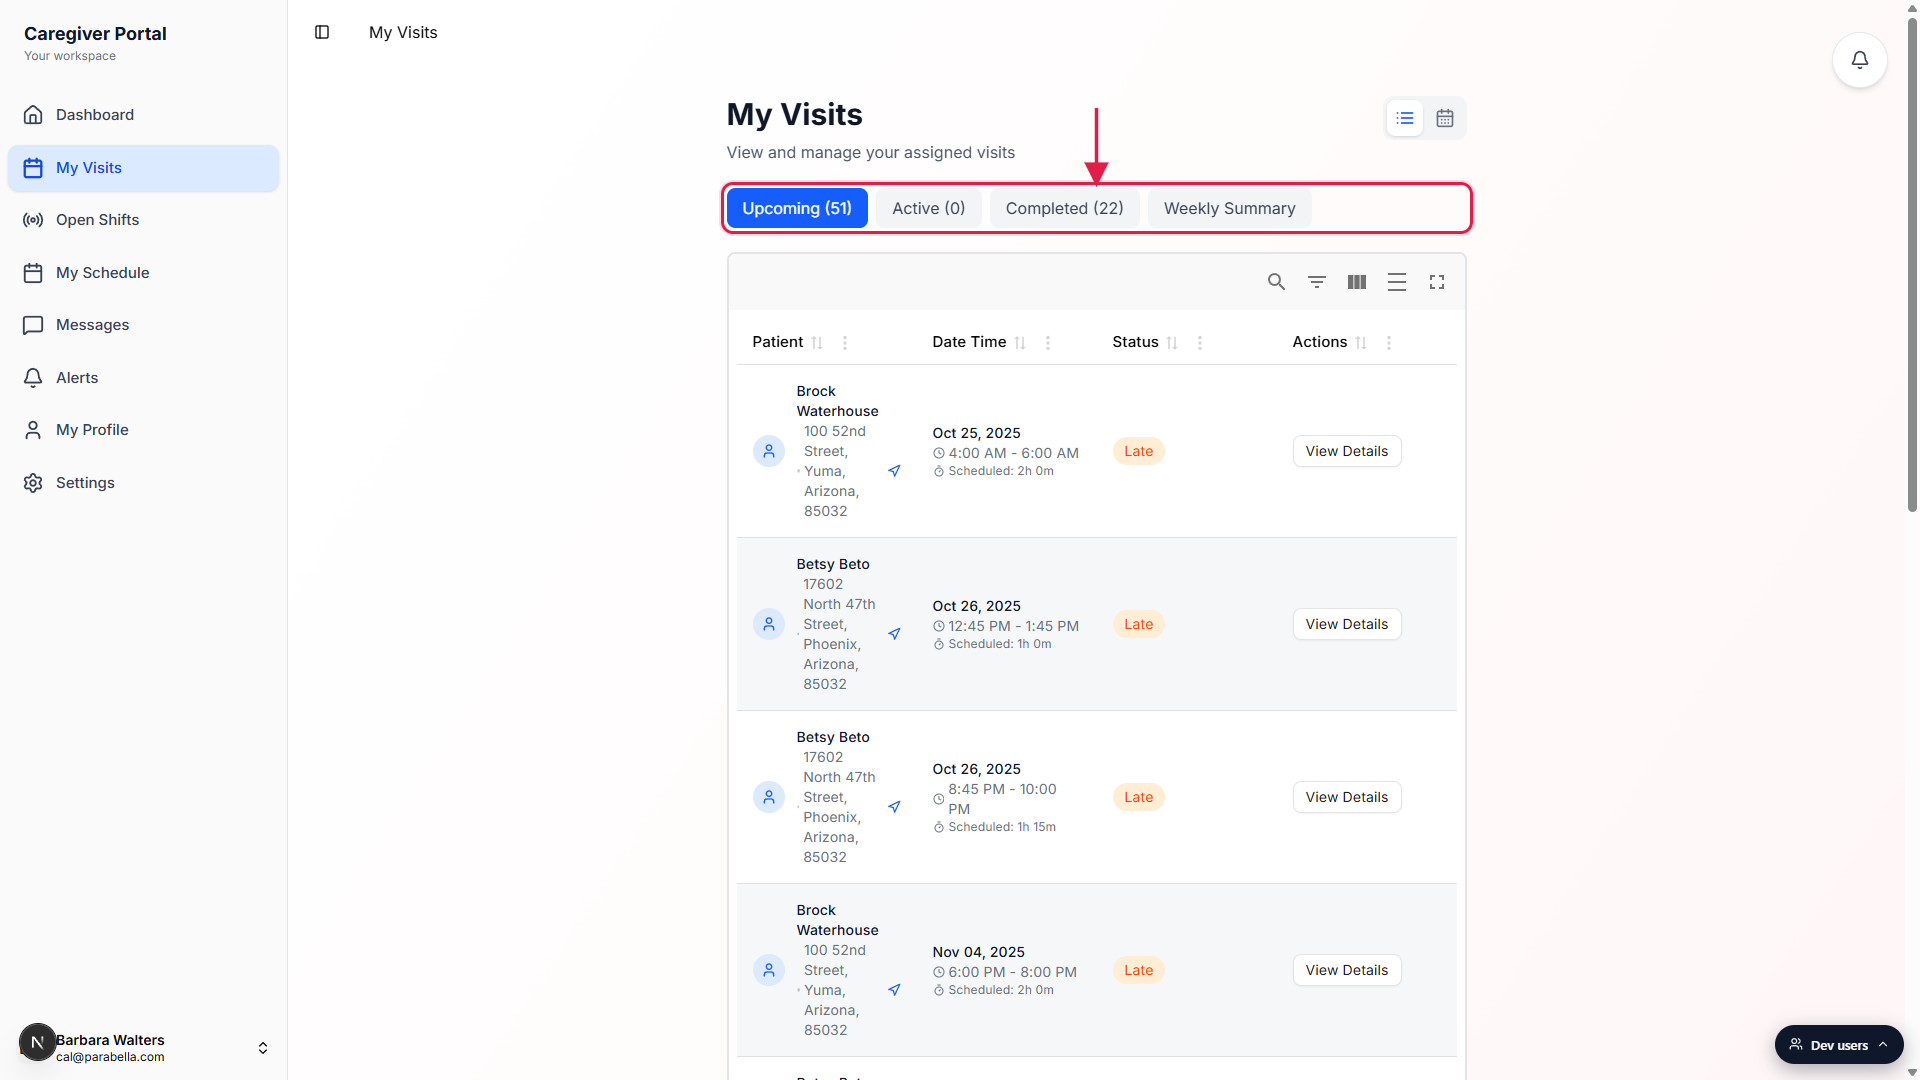1920x1080 pixels.
Task: Open table search
Action: pos(1276,282)
